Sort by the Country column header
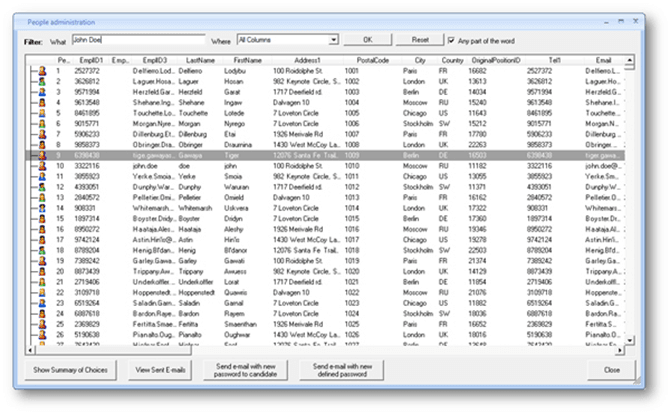This screenshot has width=670, height=414. pos(453,60)
